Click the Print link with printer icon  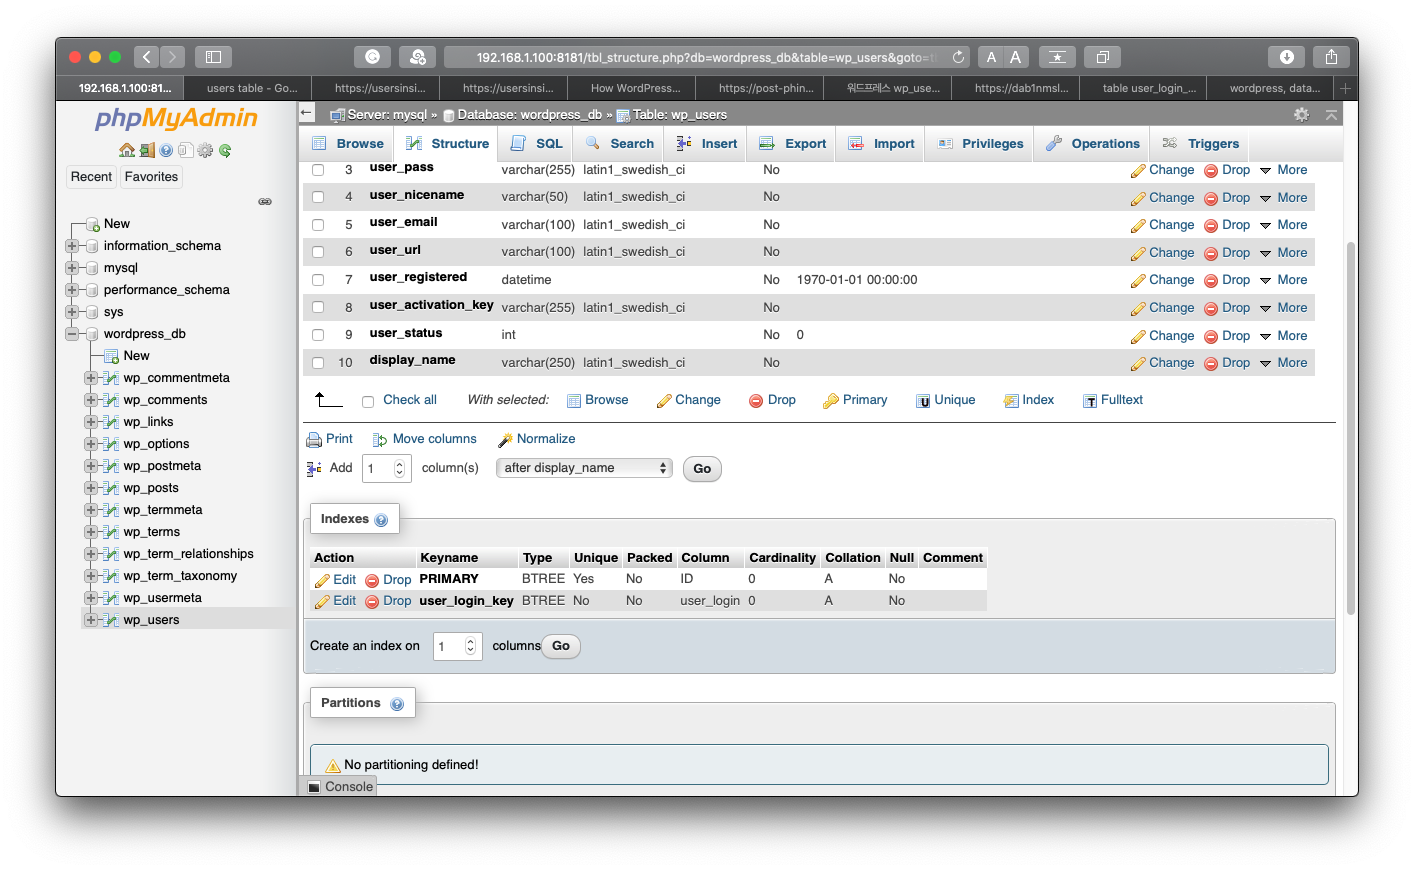pyautogui.click(x=329, y=439)
